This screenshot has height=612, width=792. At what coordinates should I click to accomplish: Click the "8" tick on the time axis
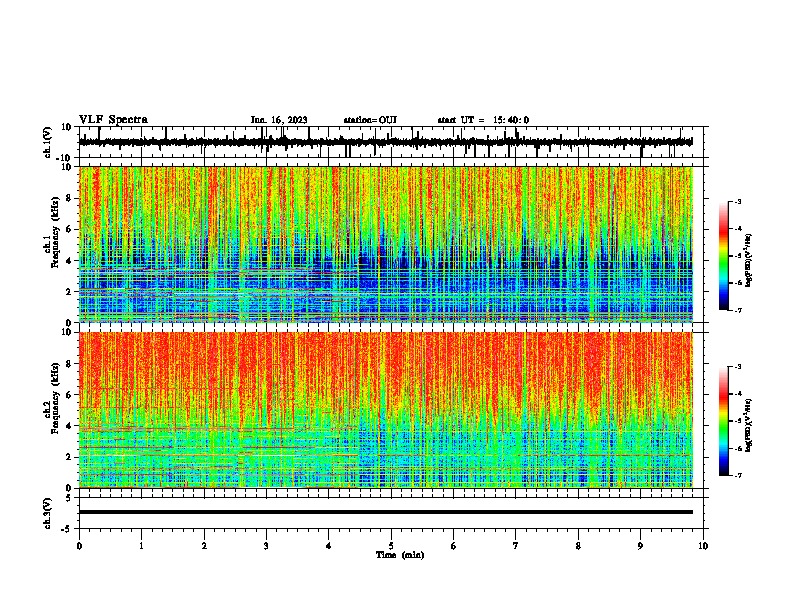tap(578, 546)
